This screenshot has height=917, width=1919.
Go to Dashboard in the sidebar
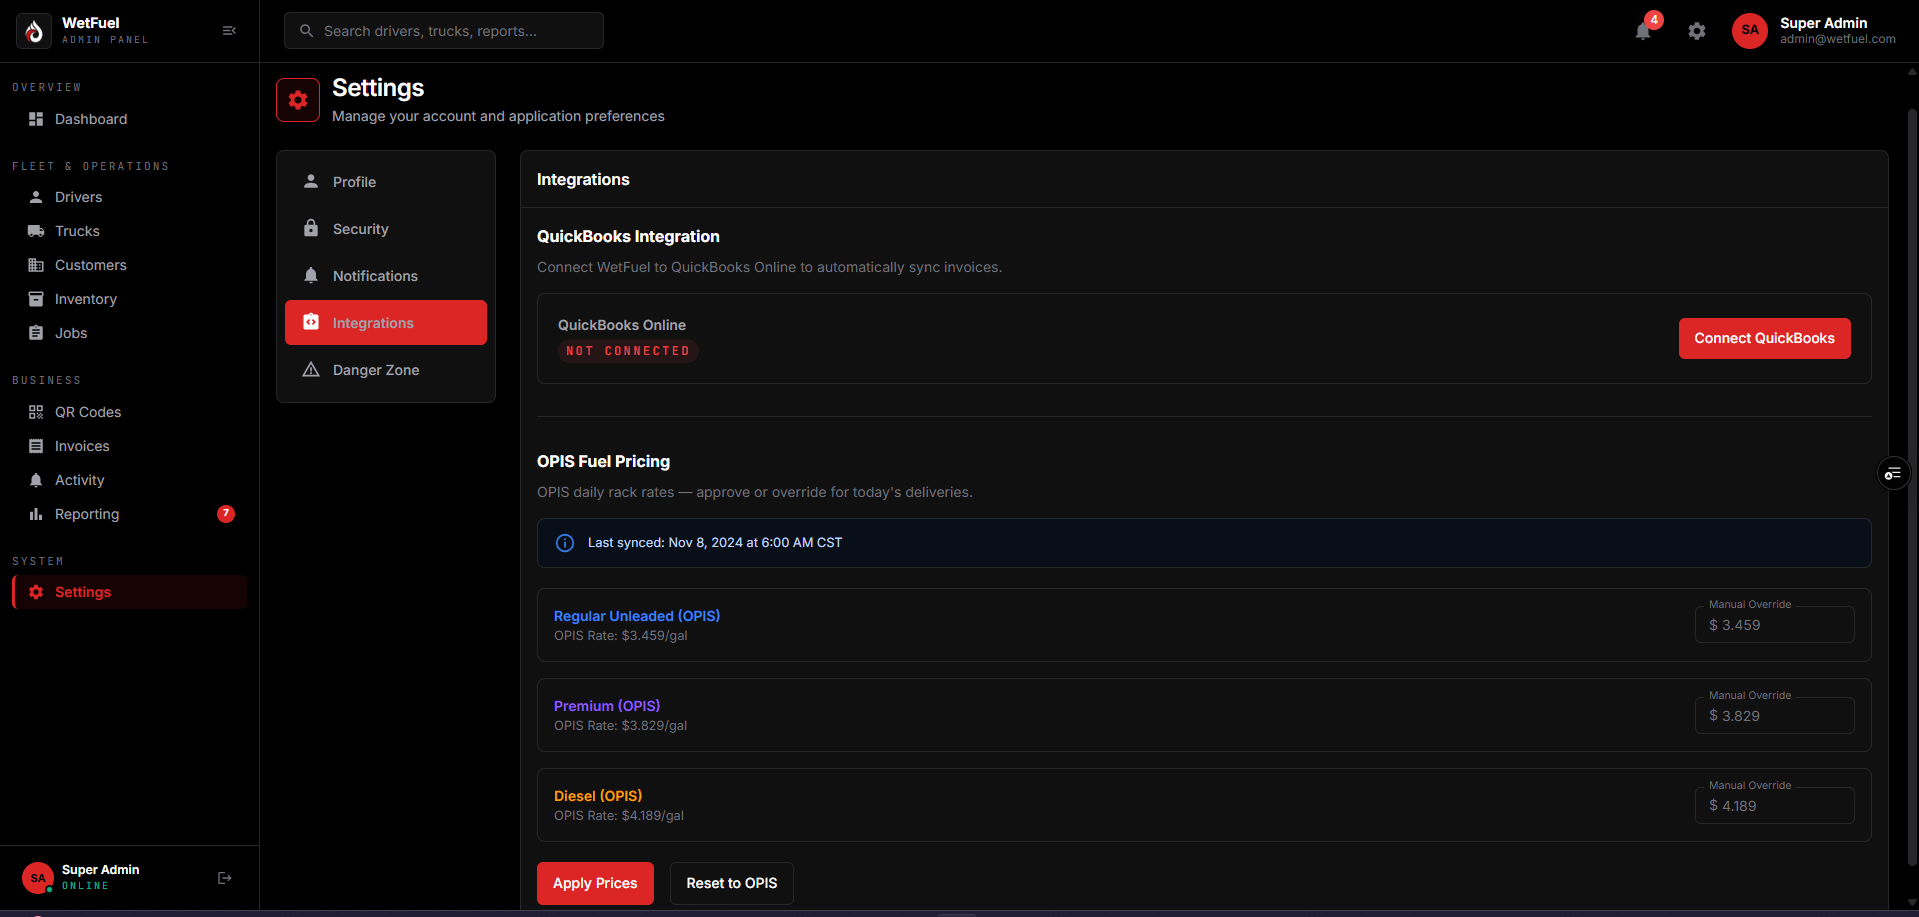(129, 119)
